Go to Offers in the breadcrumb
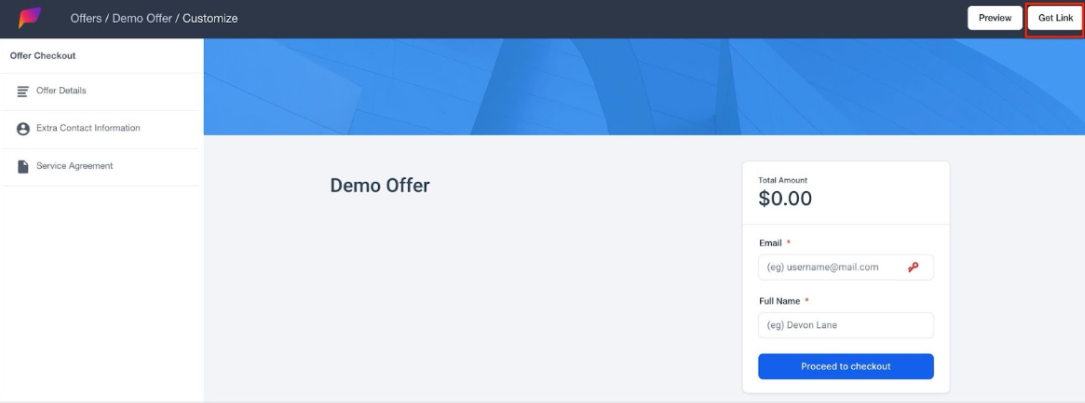The width and height of the screenshot is (1085, 403). (86, 18)
